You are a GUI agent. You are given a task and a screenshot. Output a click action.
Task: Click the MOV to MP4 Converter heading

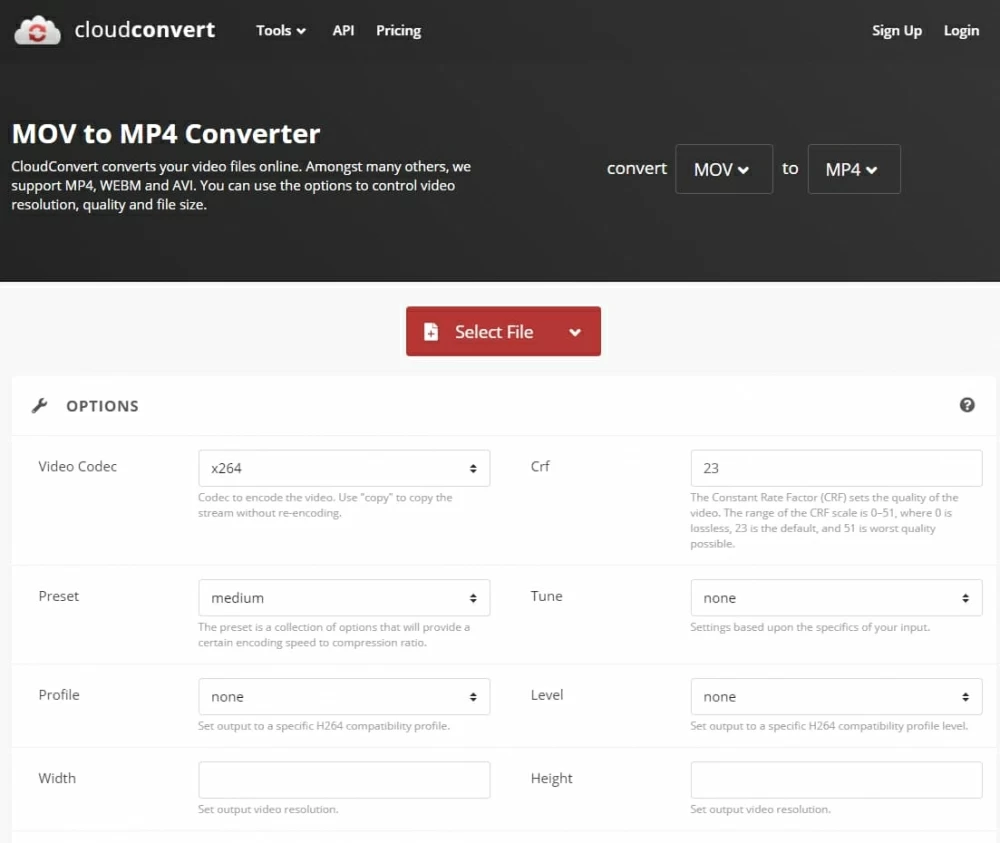166,134
